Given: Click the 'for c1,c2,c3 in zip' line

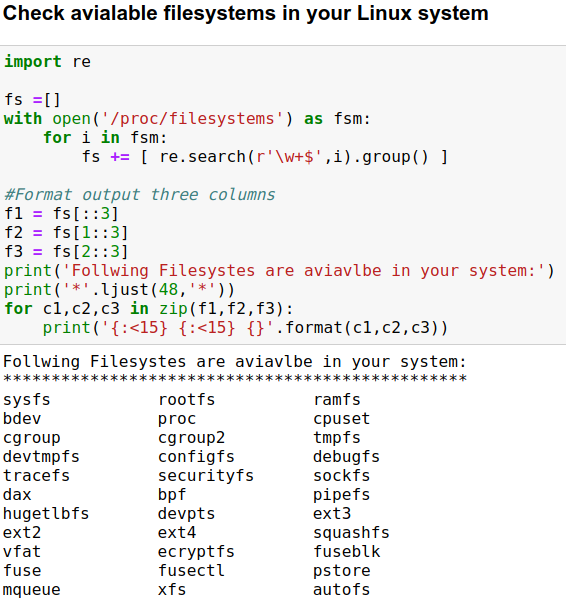Looking at the screenshot, I should click(x=149, y=309).
